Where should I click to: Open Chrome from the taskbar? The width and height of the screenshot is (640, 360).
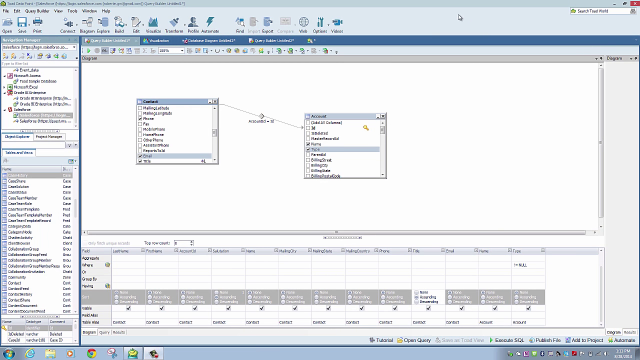coord(91,353)
